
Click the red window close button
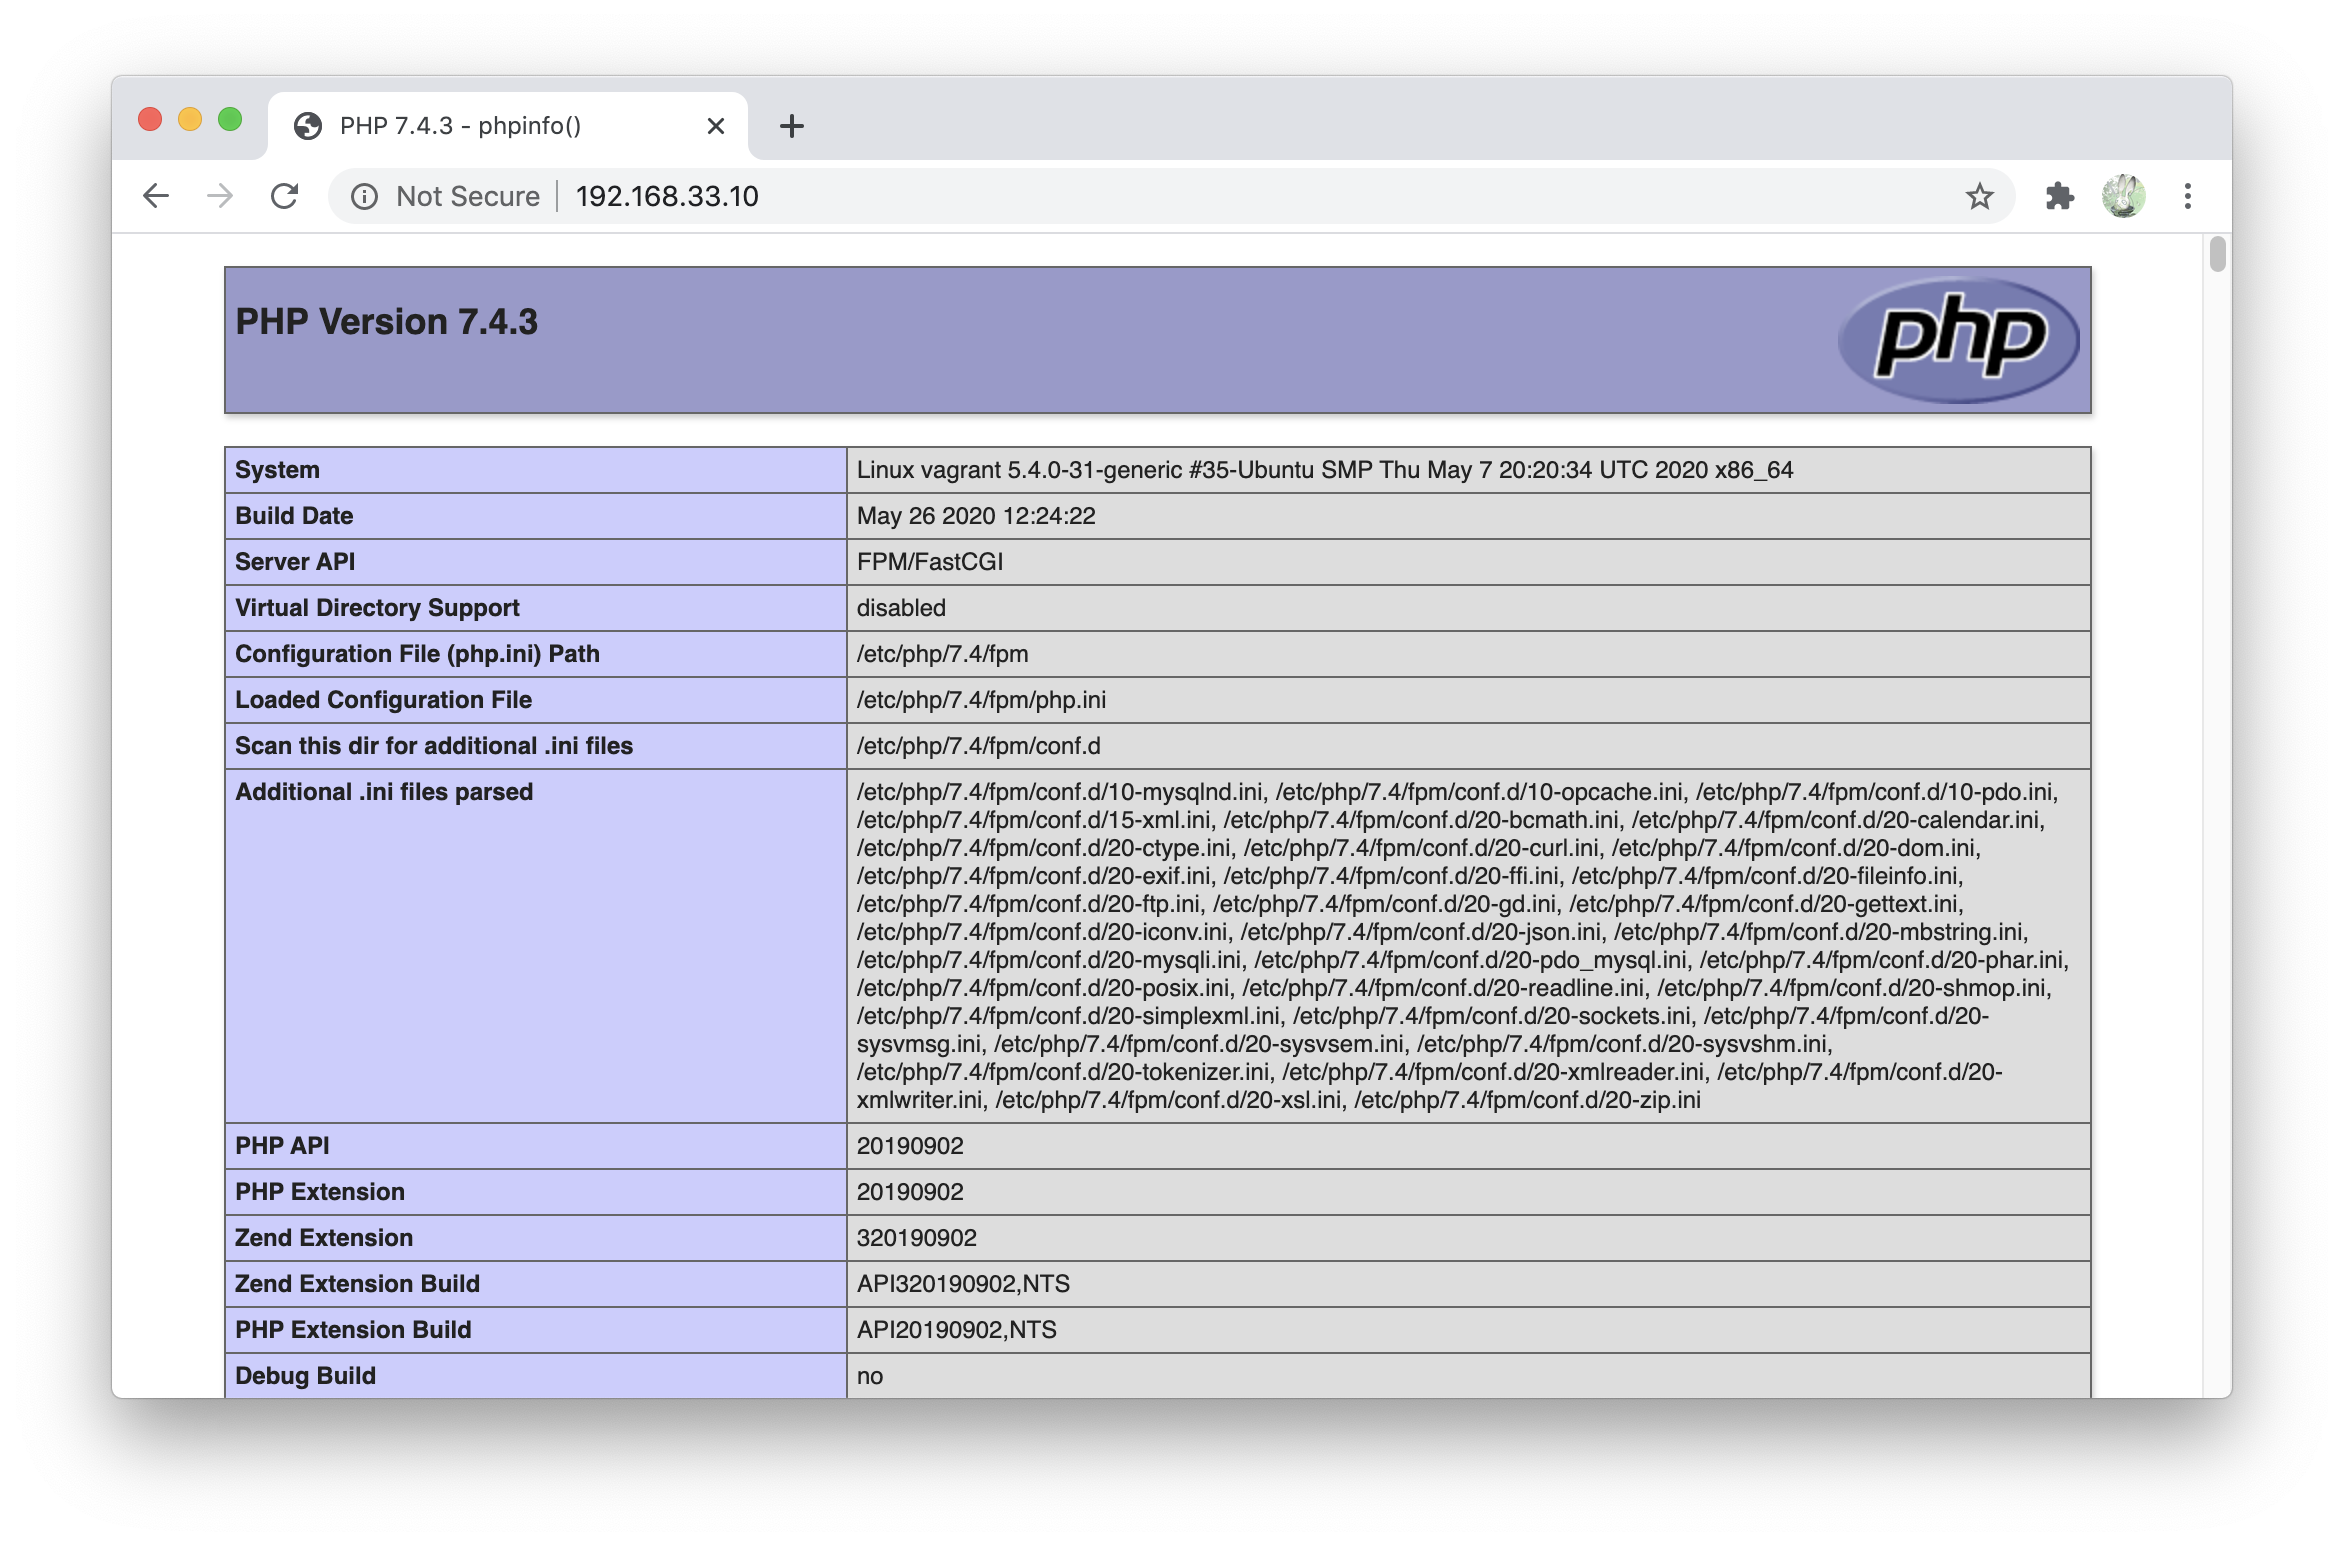(x=150, y=120)
